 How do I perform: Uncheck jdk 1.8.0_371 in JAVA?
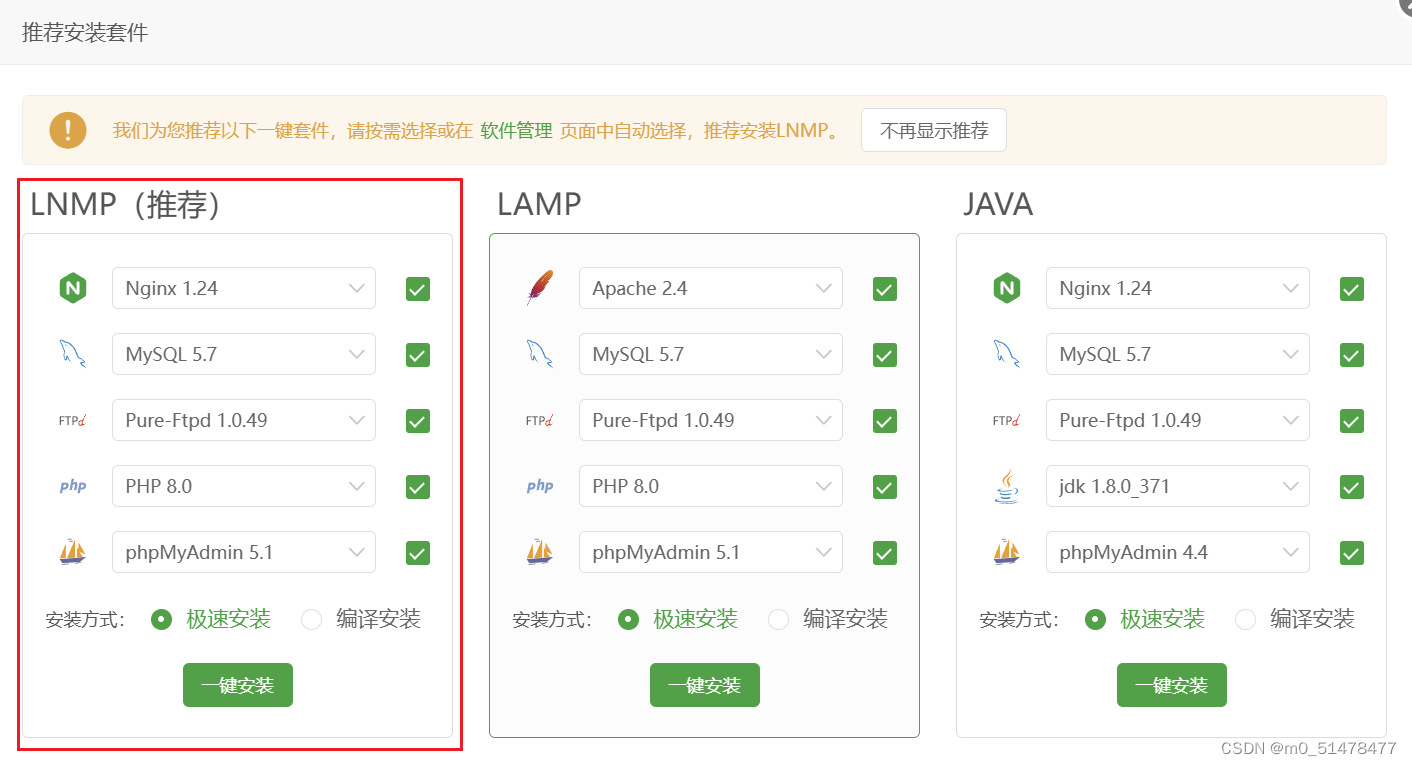pos(1352,487)
